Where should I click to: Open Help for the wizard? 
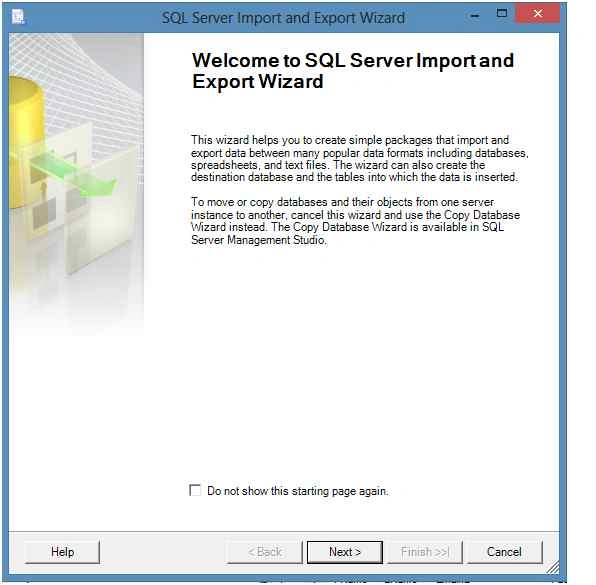(62, 552)
